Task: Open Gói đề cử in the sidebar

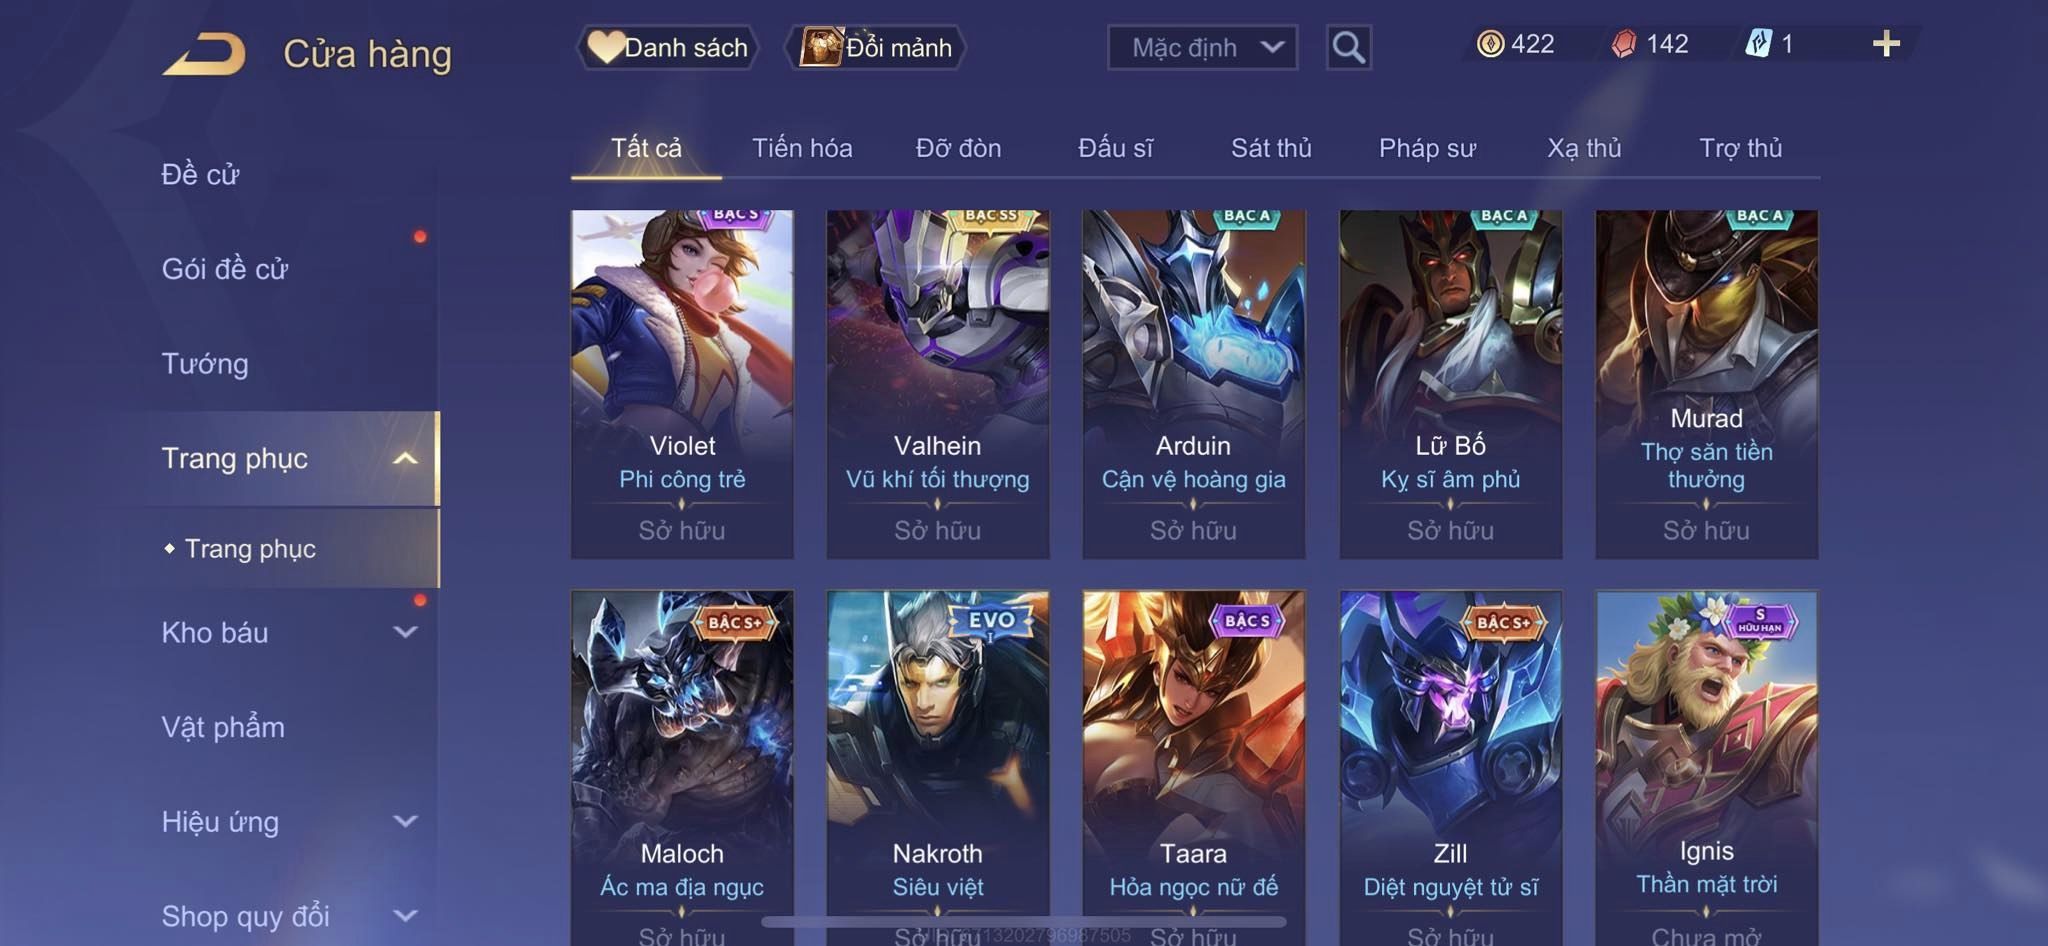Action: click(225, 269)
